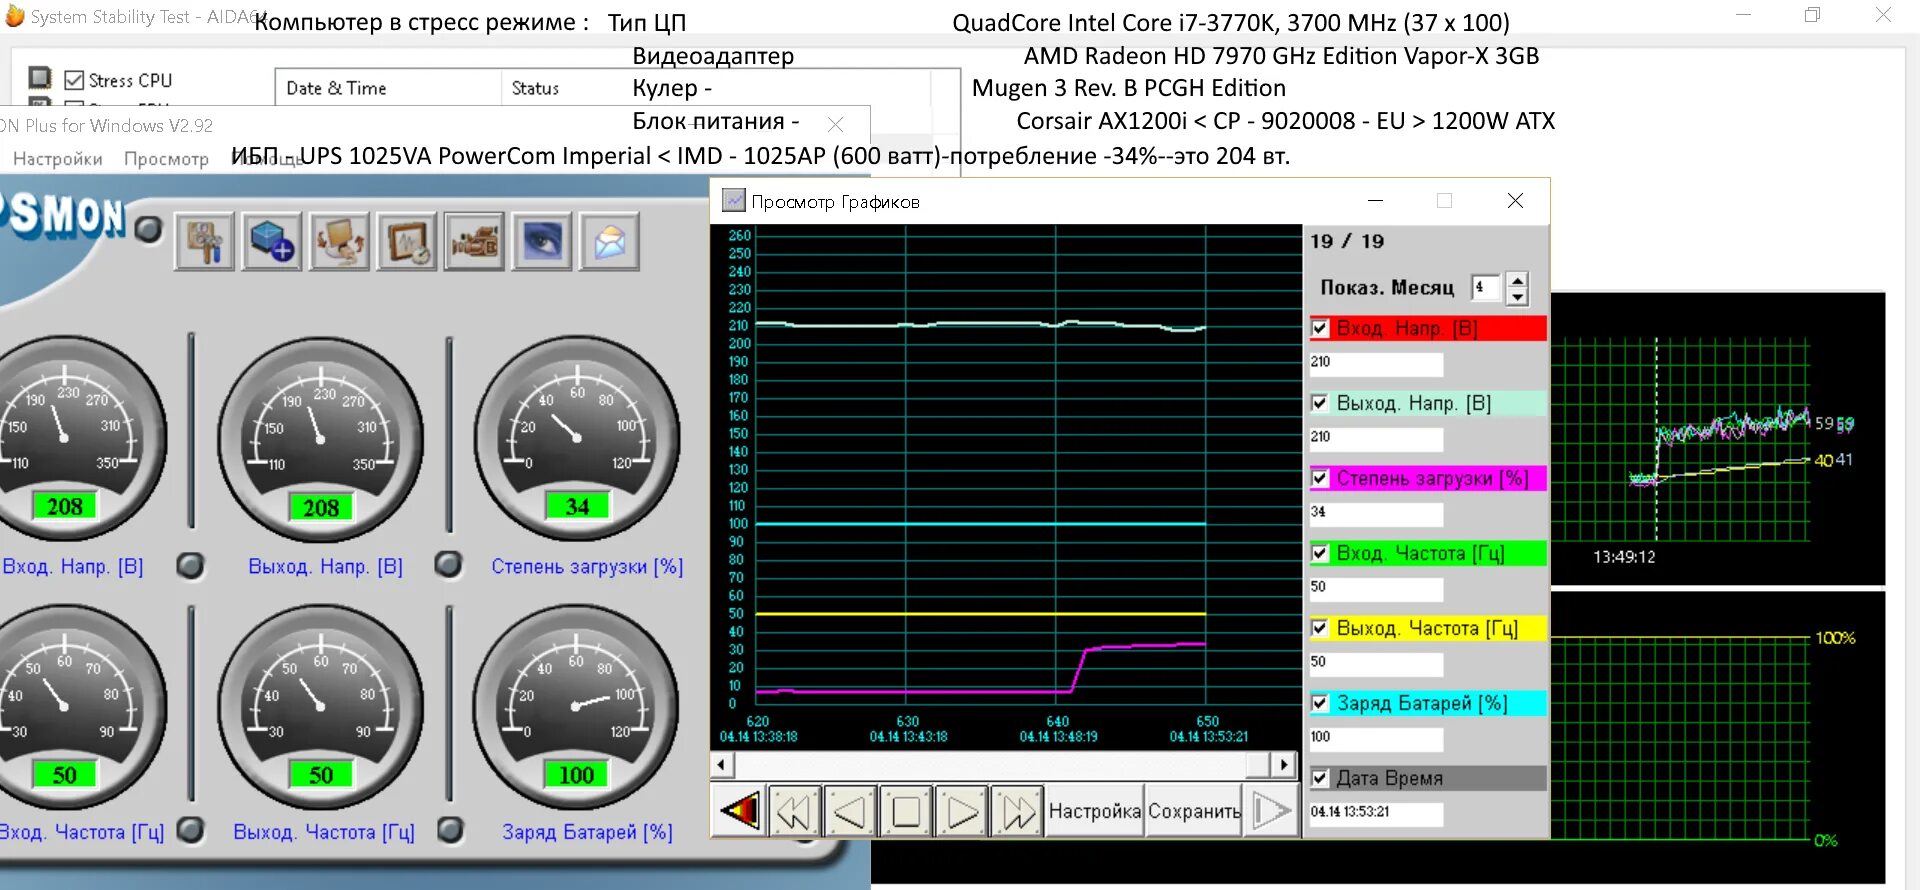Click the Выход. Частота gauge reading 50

pyautogui.click(x=321, y=775)
